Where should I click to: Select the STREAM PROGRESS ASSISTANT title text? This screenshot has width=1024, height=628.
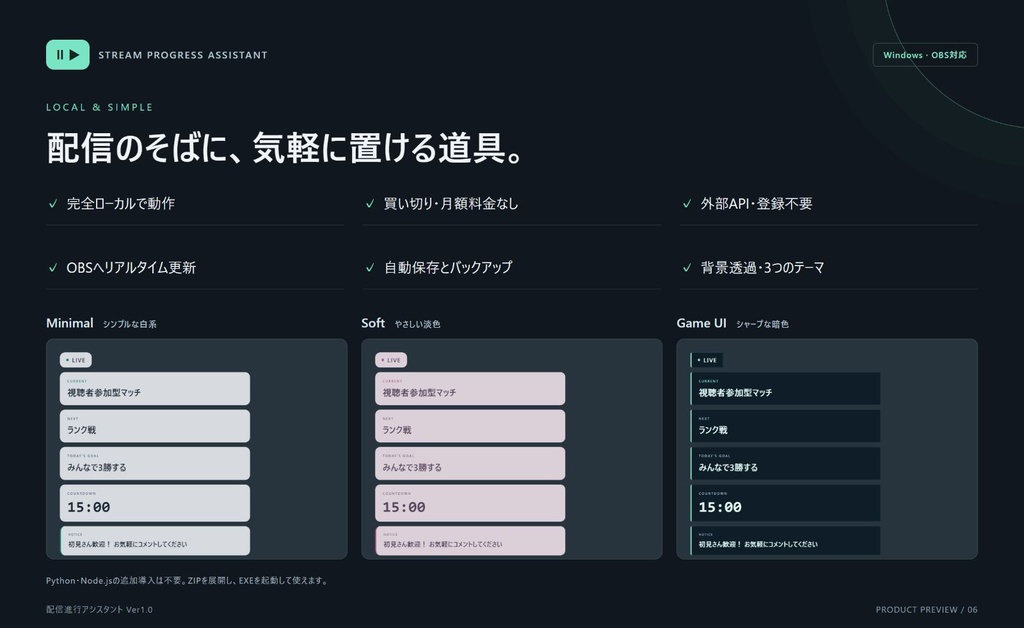tap(183, 55)
